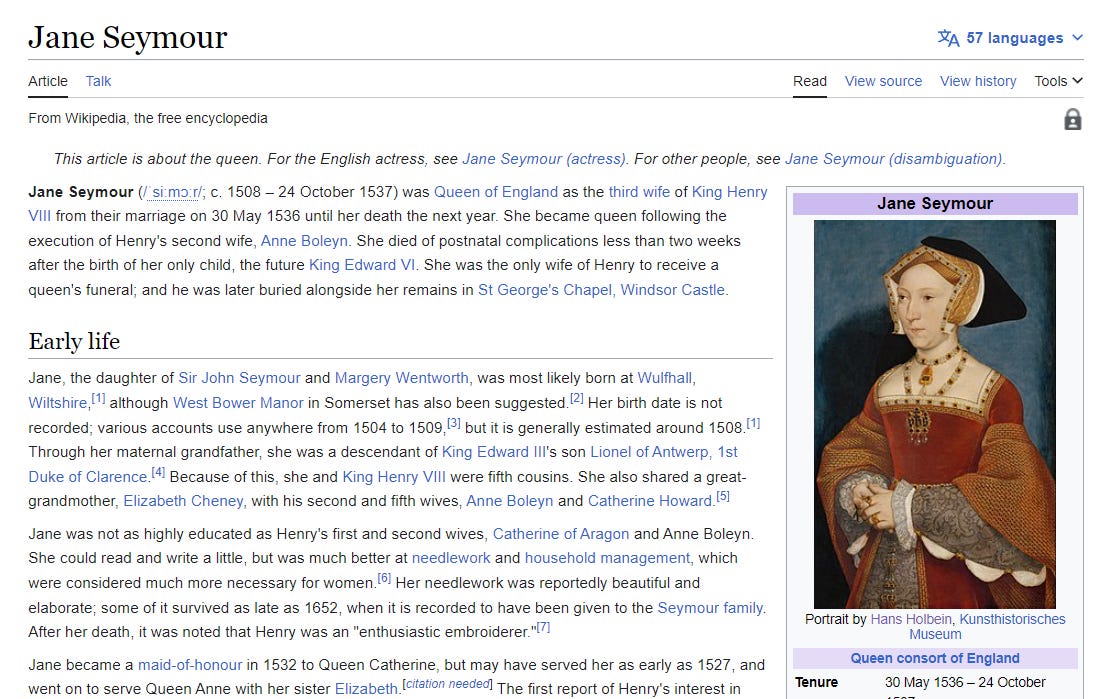Viewport: 1107px width, 699px height.
Task: Click footnote reference [5]
Action: [723, 496]
